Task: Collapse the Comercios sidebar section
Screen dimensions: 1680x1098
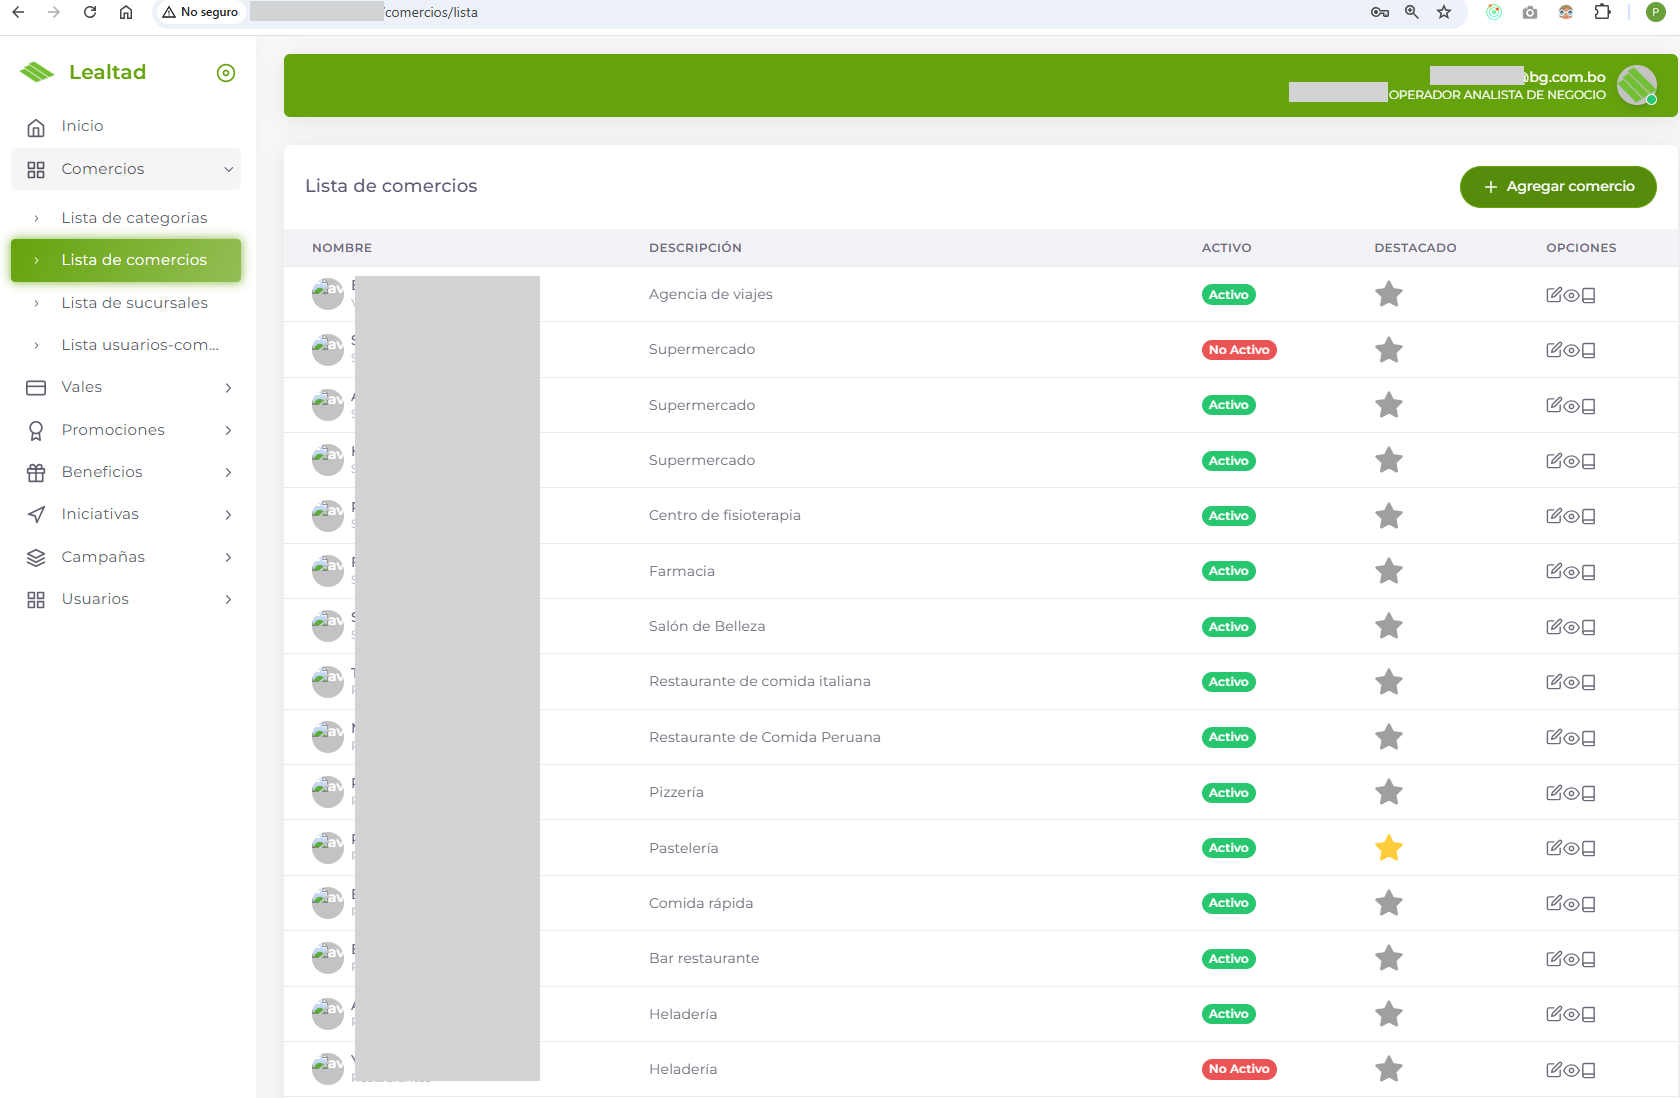Action: tap(229, 169)
